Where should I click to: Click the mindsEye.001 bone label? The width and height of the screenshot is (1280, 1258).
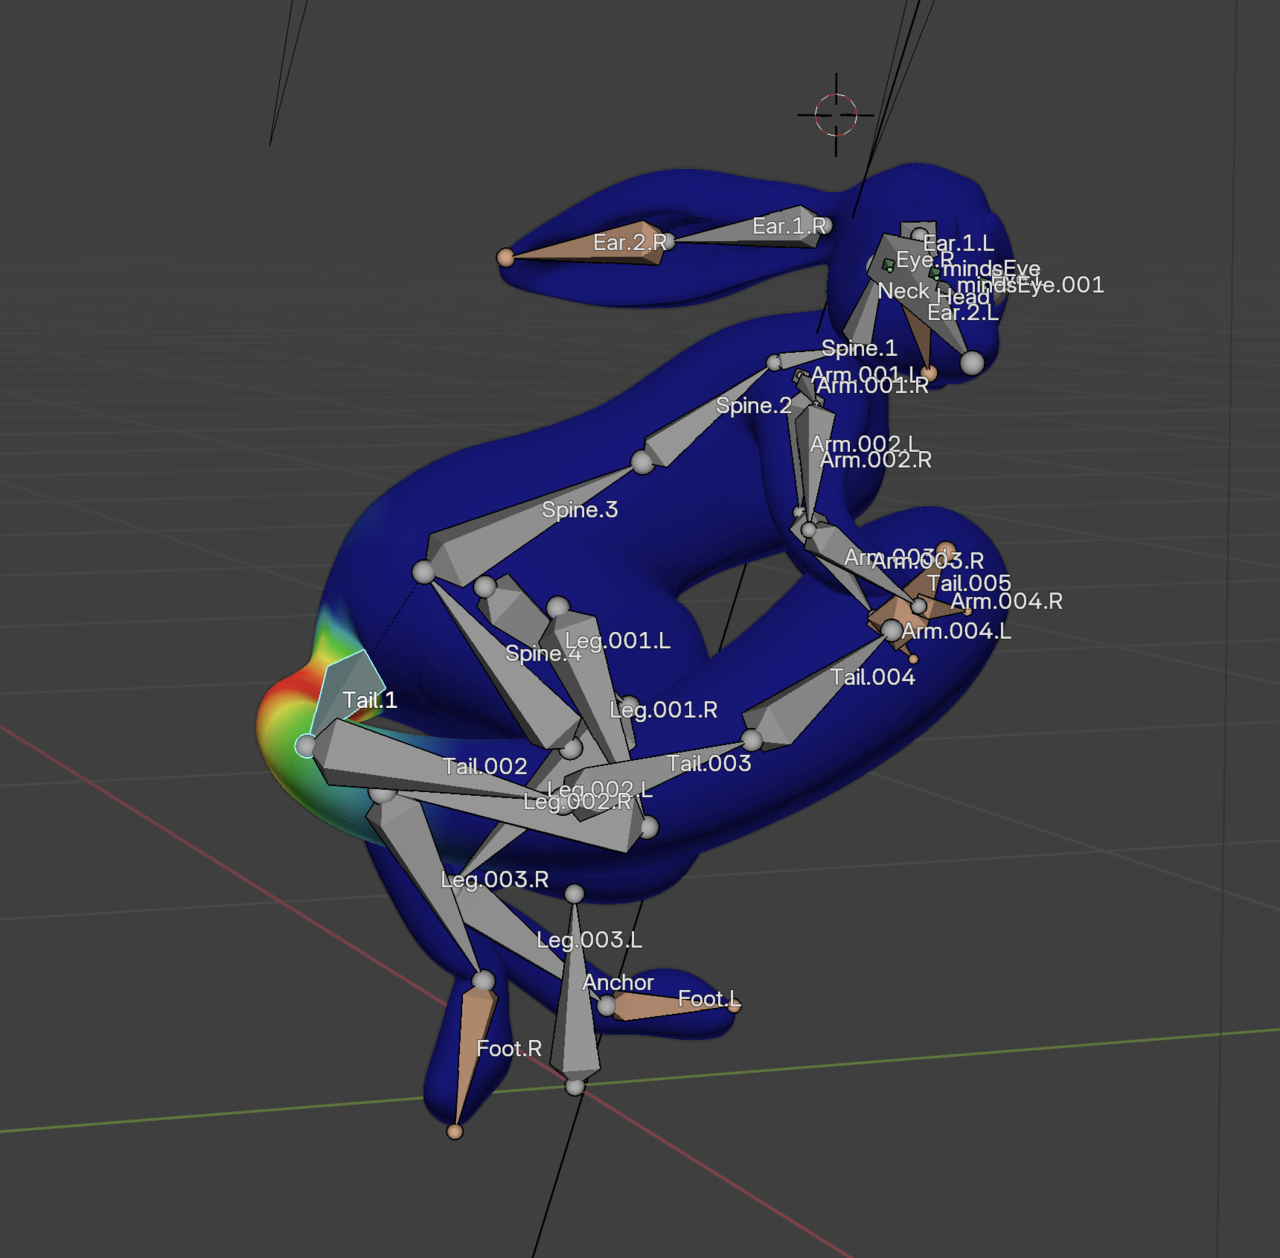click(x=1031, y=285)
